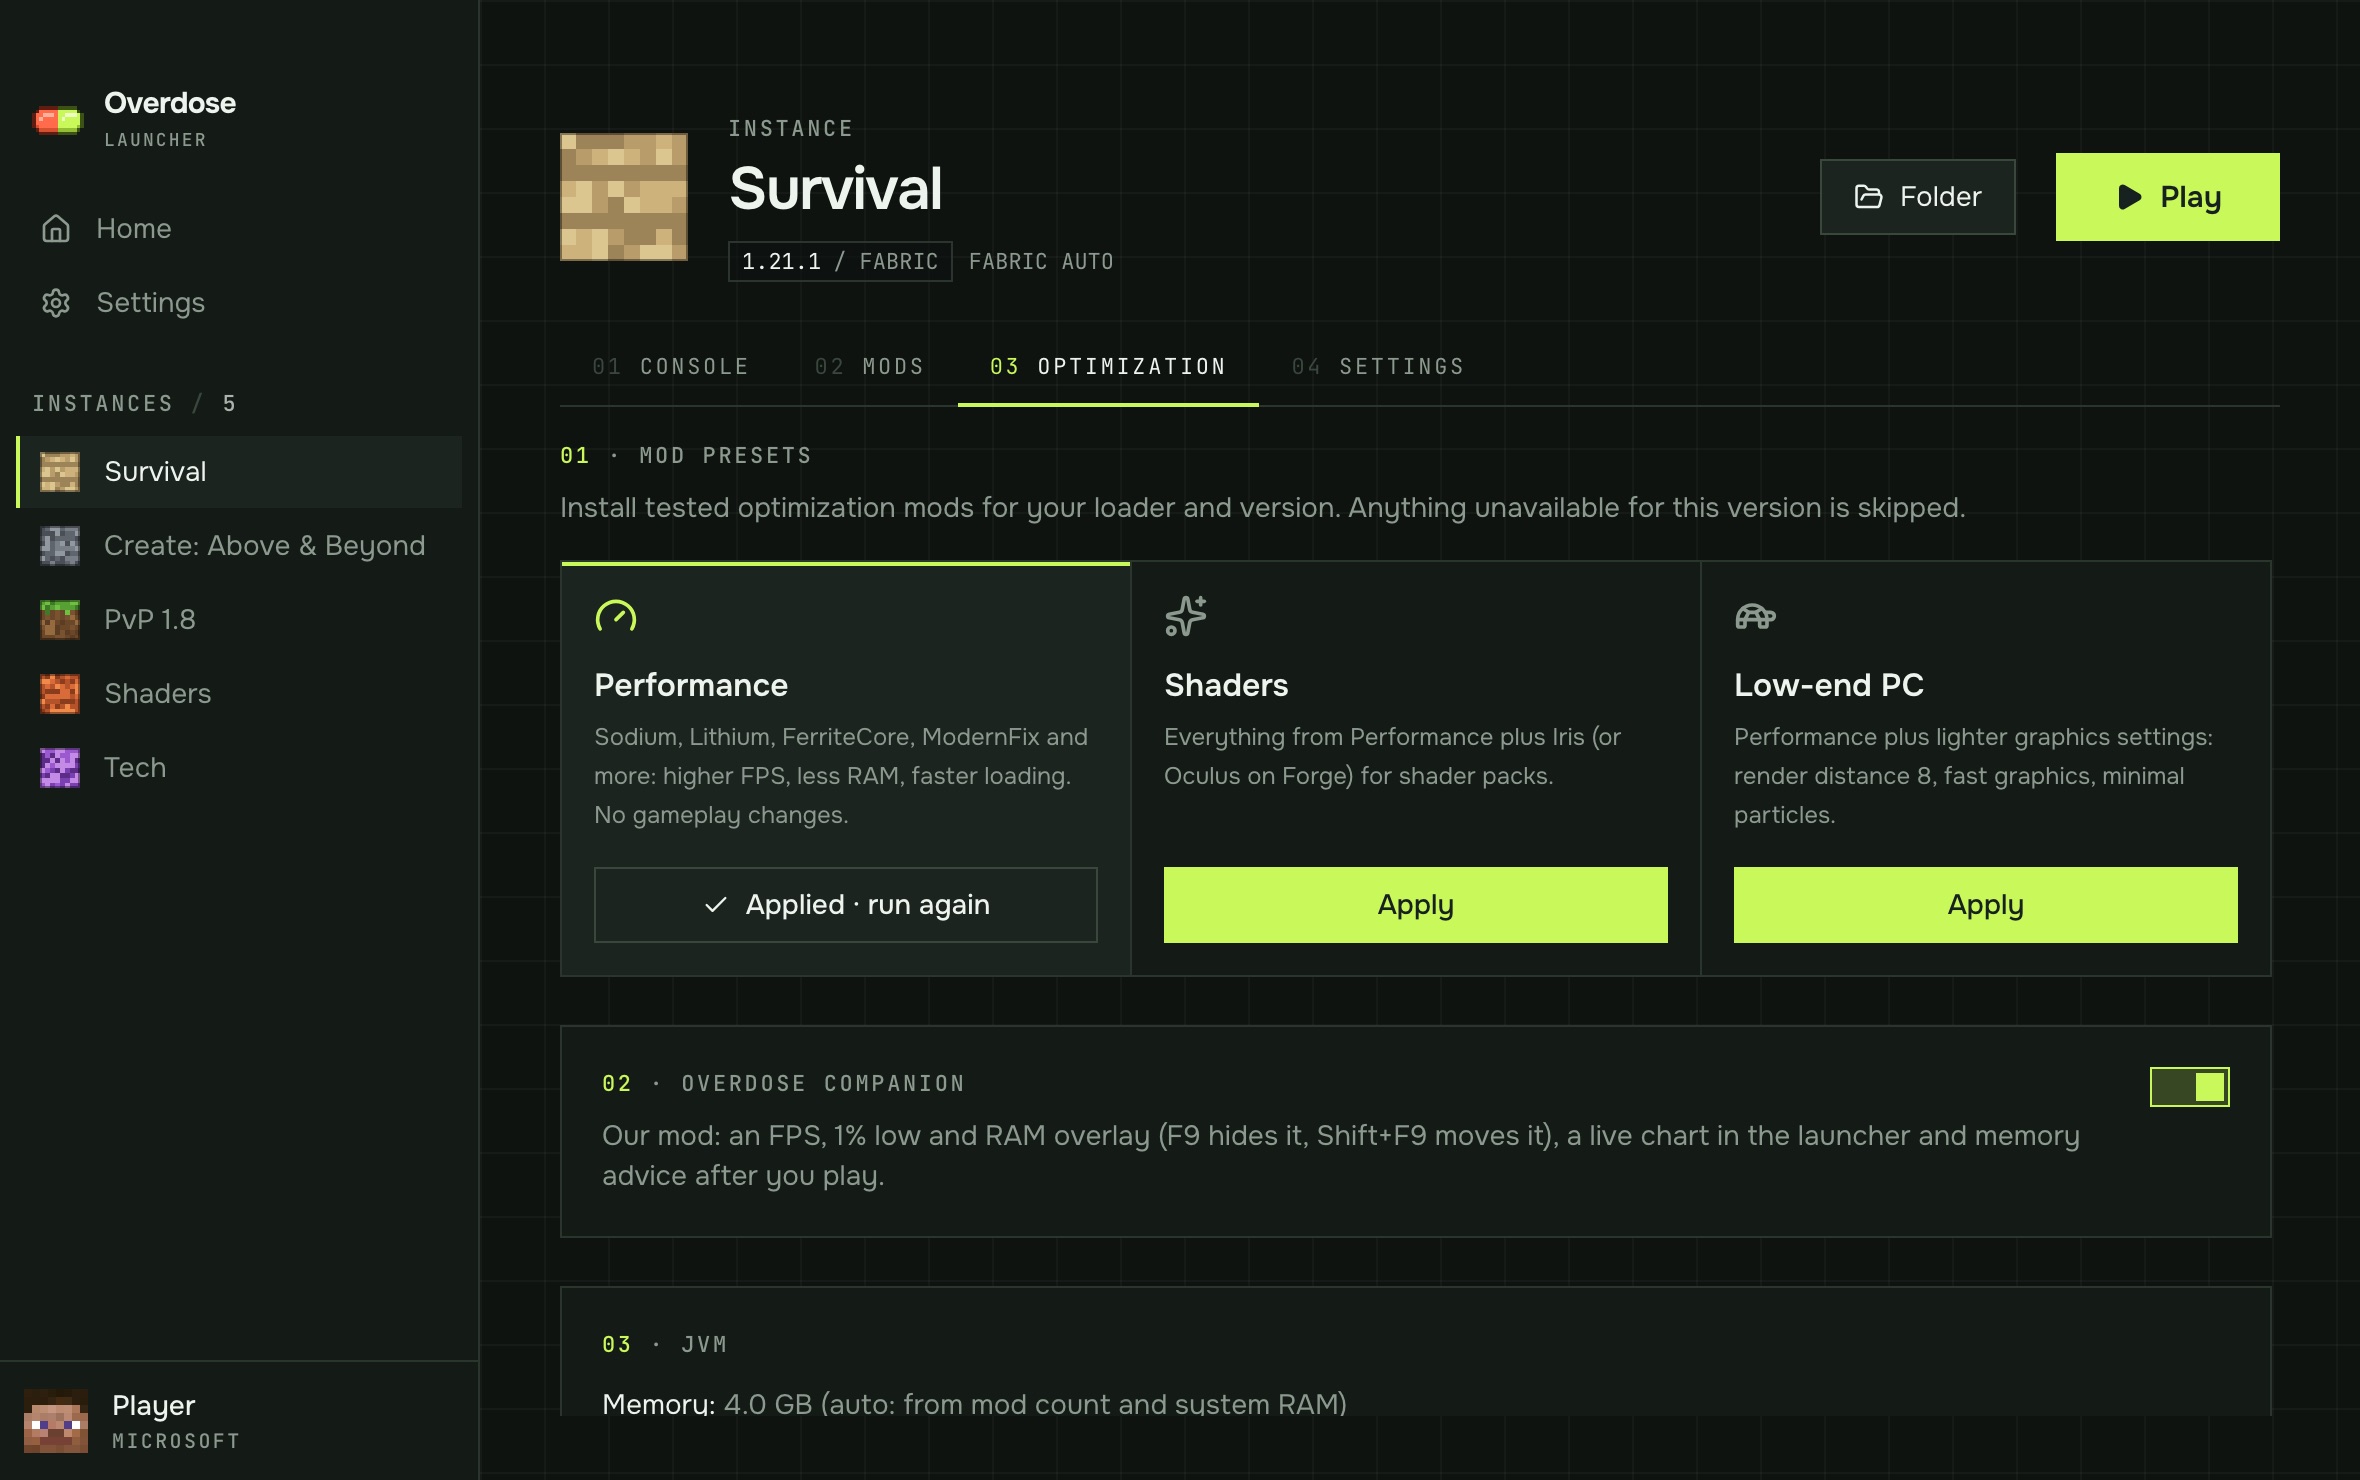Click the PvP 1.8 grass block icon
The height and width of the screenshot is (1480, 2360).
coord(60,620)
